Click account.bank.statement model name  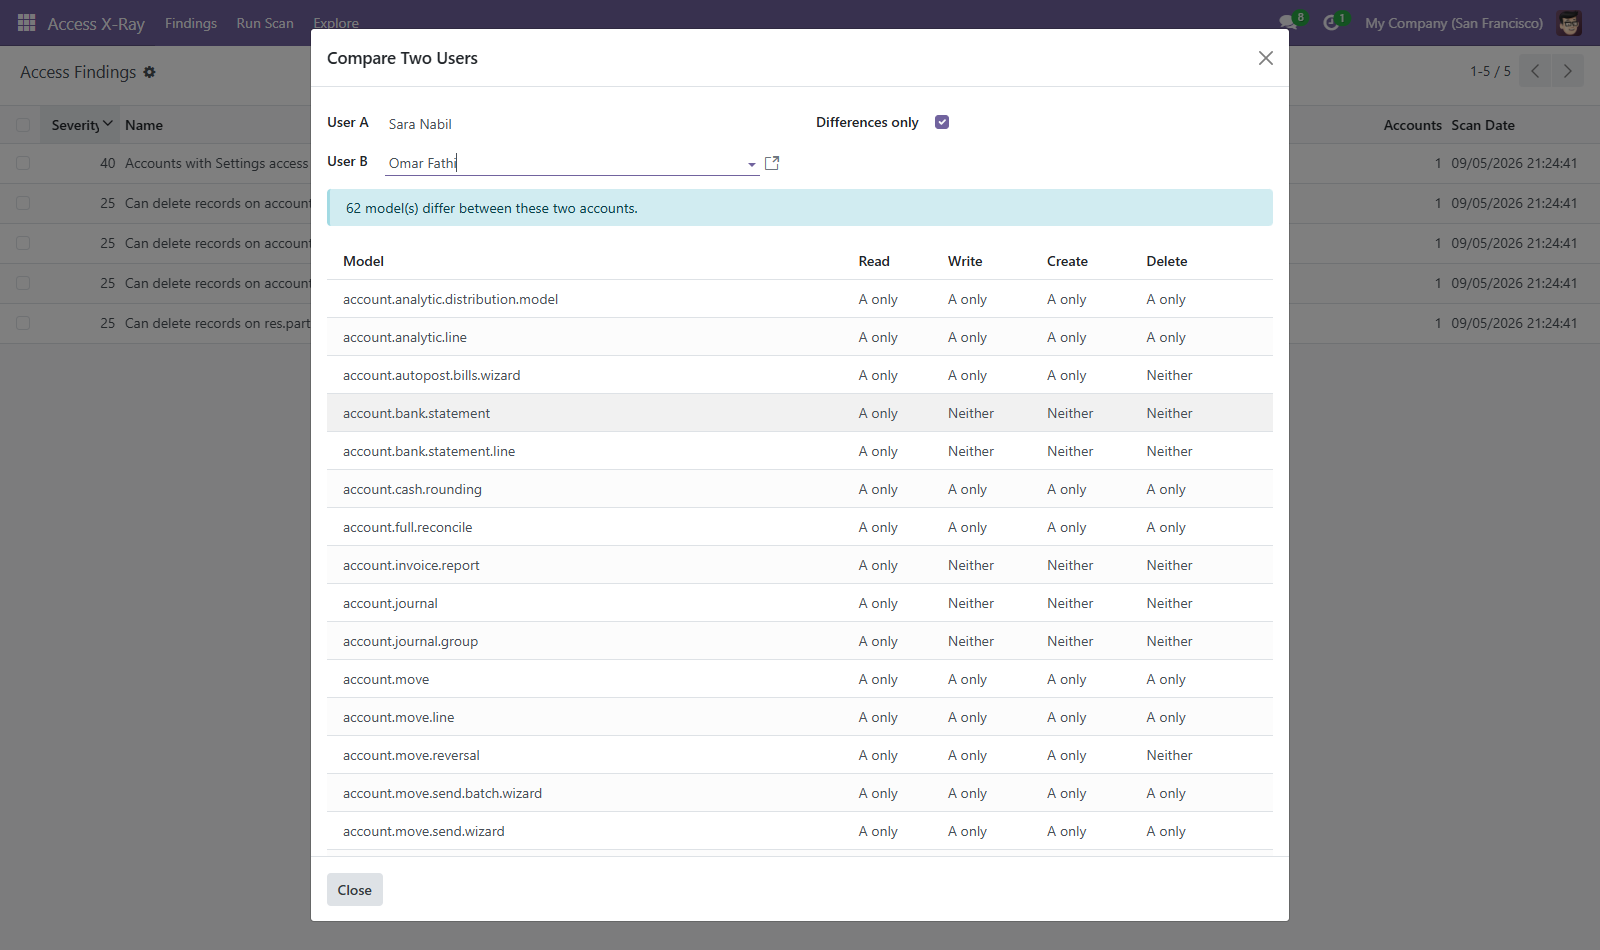tap(417, 413)
